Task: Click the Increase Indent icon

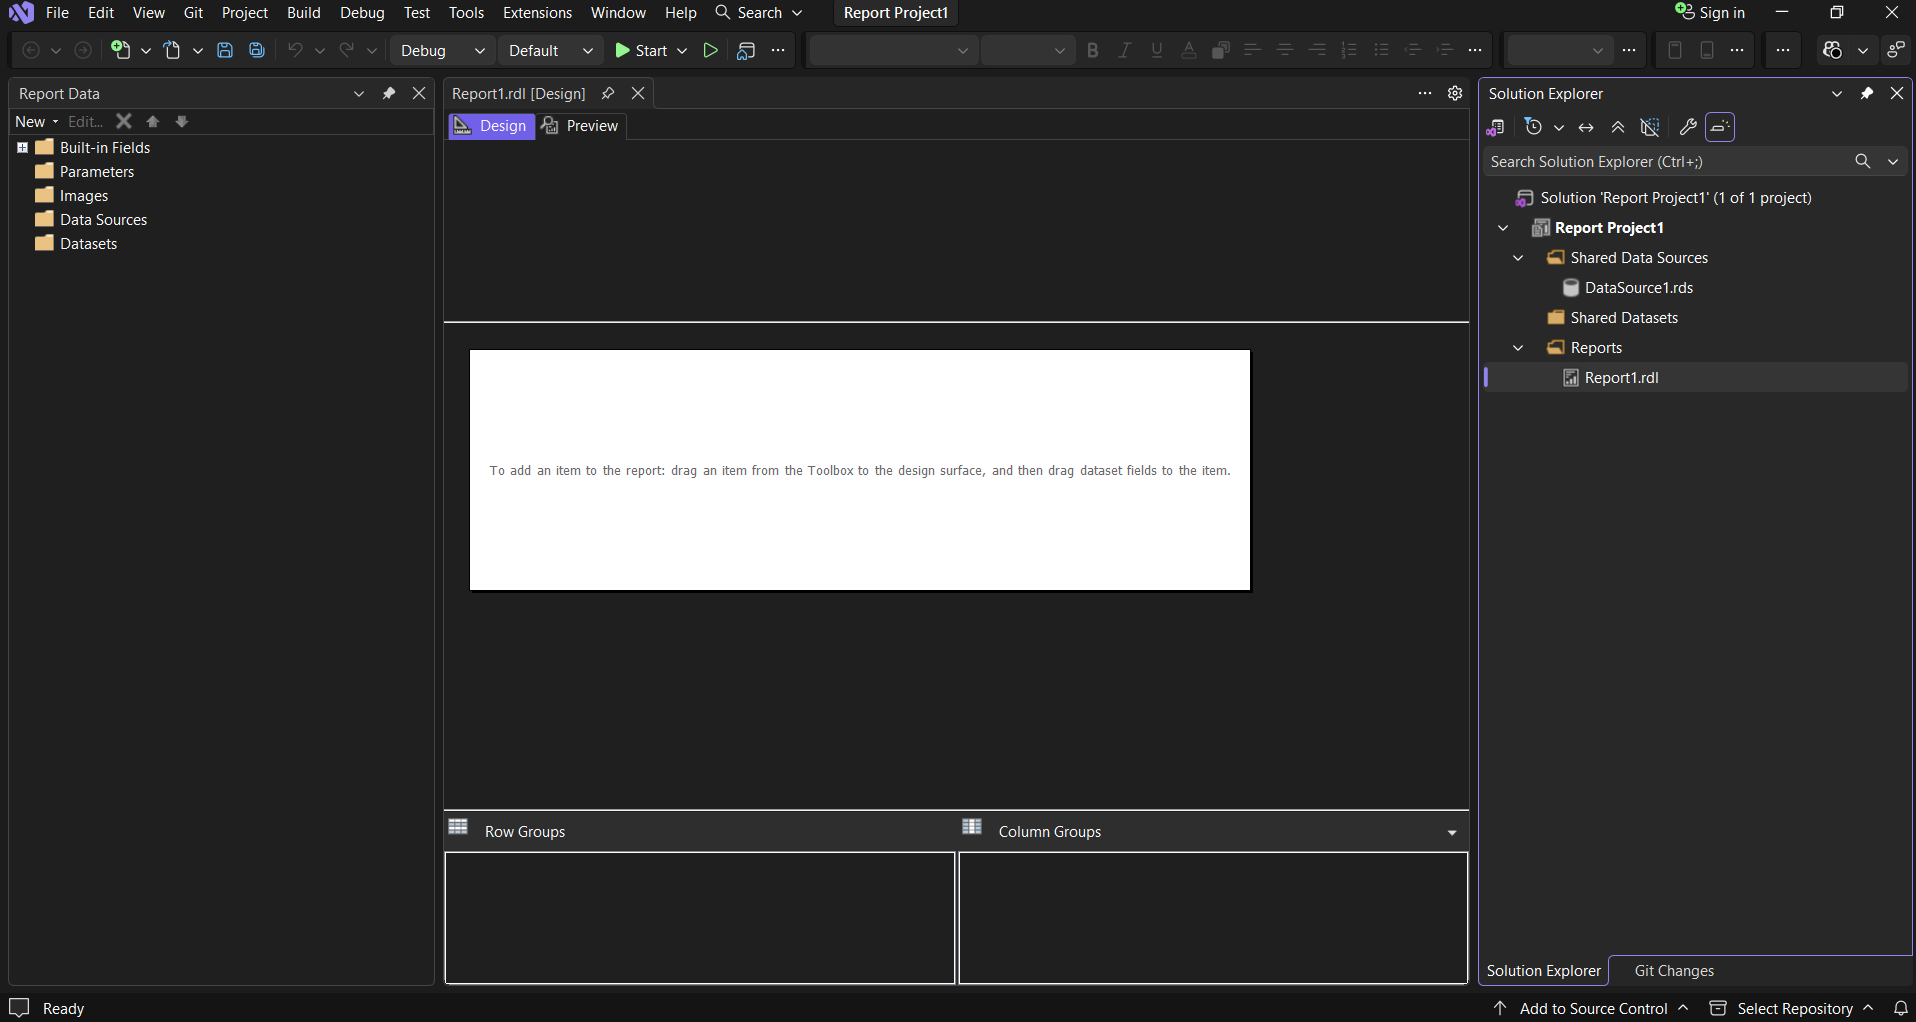Action: pos(1445,50)
